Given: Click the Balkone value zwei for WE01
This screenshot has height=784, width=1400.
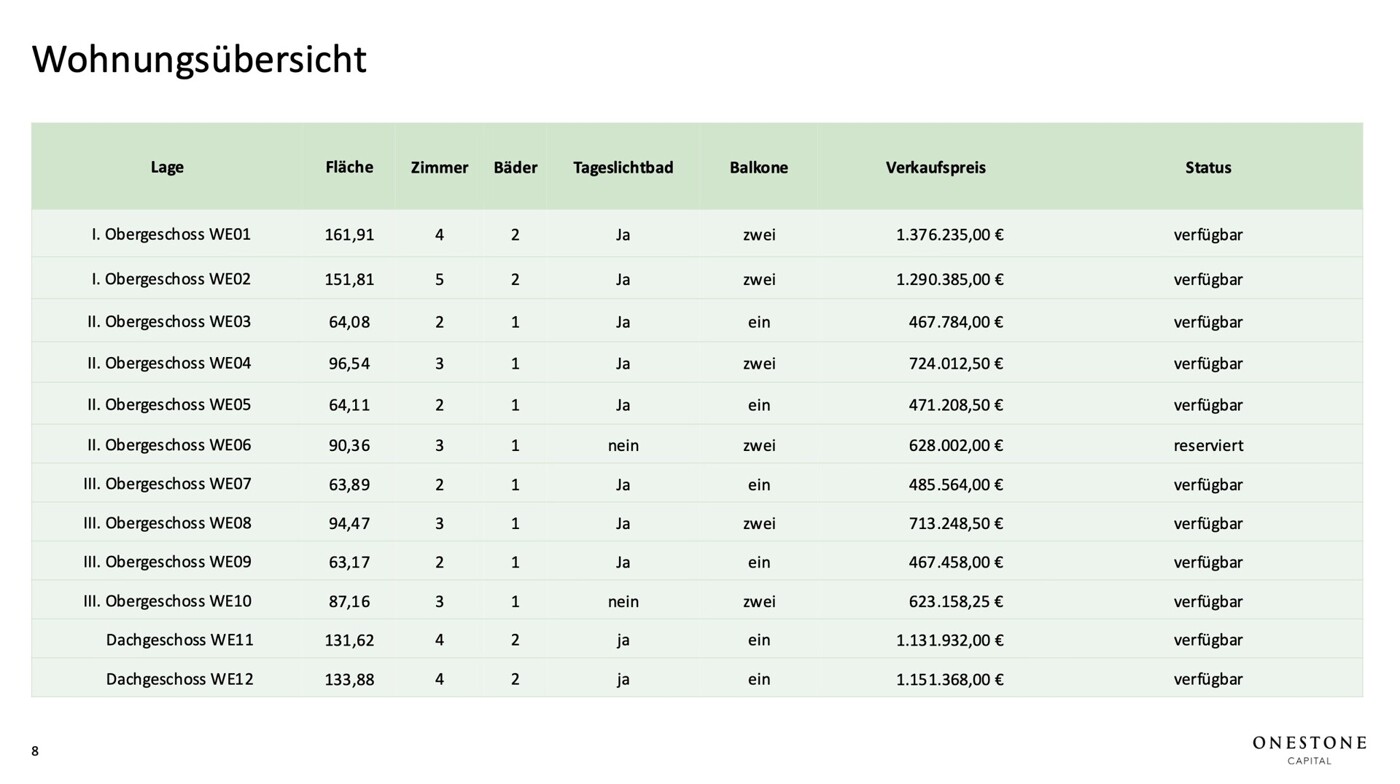Looking at the screenshot, I should [x=759, y=235].
